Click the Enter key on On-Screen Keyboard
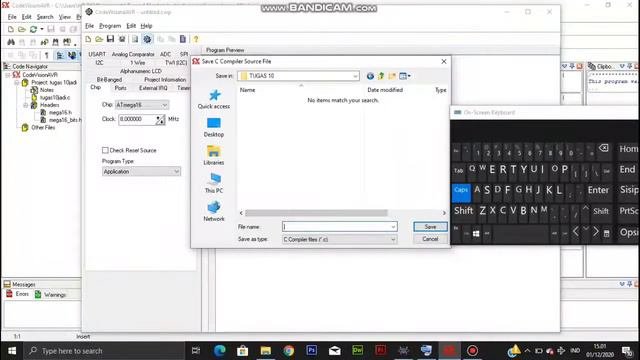The height and width of the screenshot is (360, 640). pyautogui.click(x=598, y=190)
